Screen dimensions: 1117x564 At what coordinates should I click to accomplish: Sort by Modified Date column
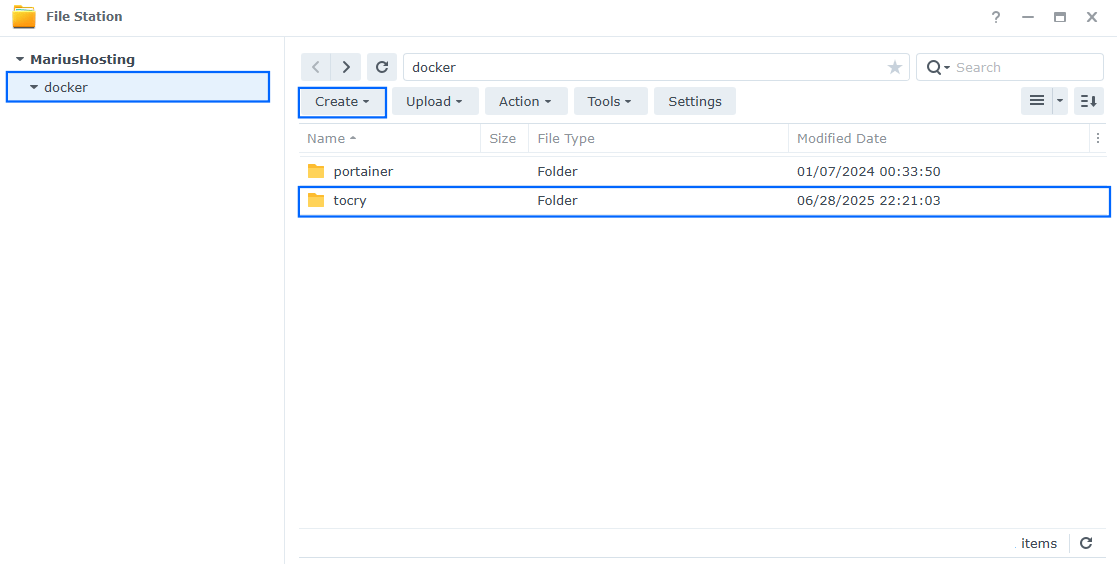(938, 138)
